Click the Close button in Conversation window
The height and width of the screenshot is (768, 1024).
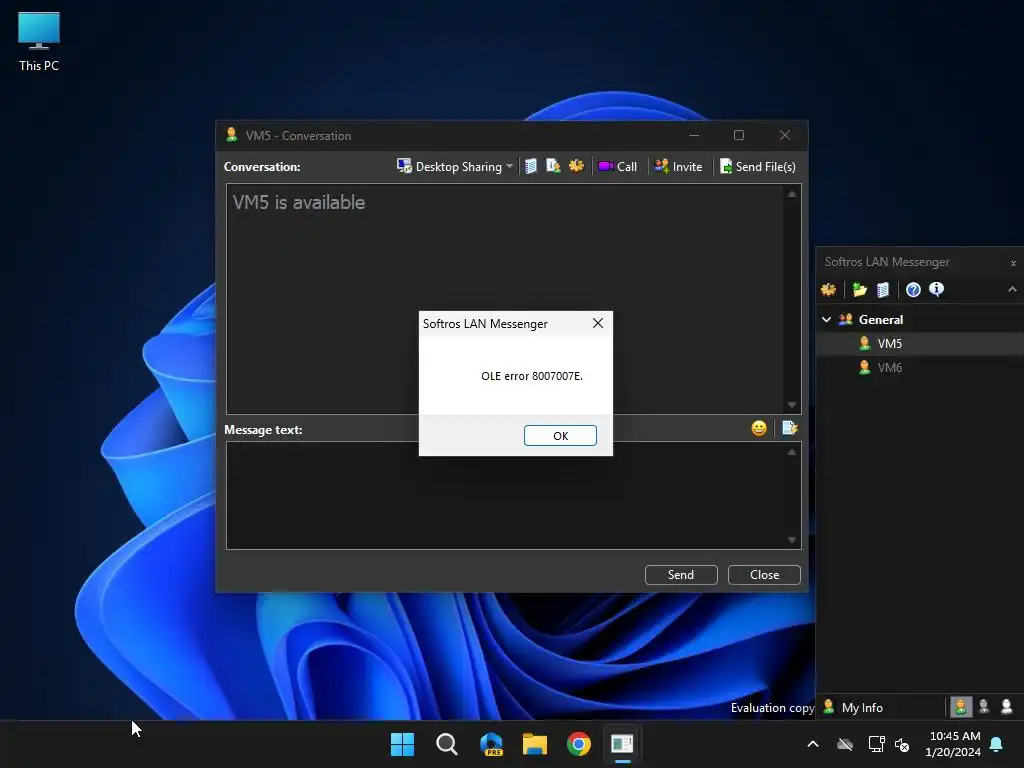click(764, 575)
